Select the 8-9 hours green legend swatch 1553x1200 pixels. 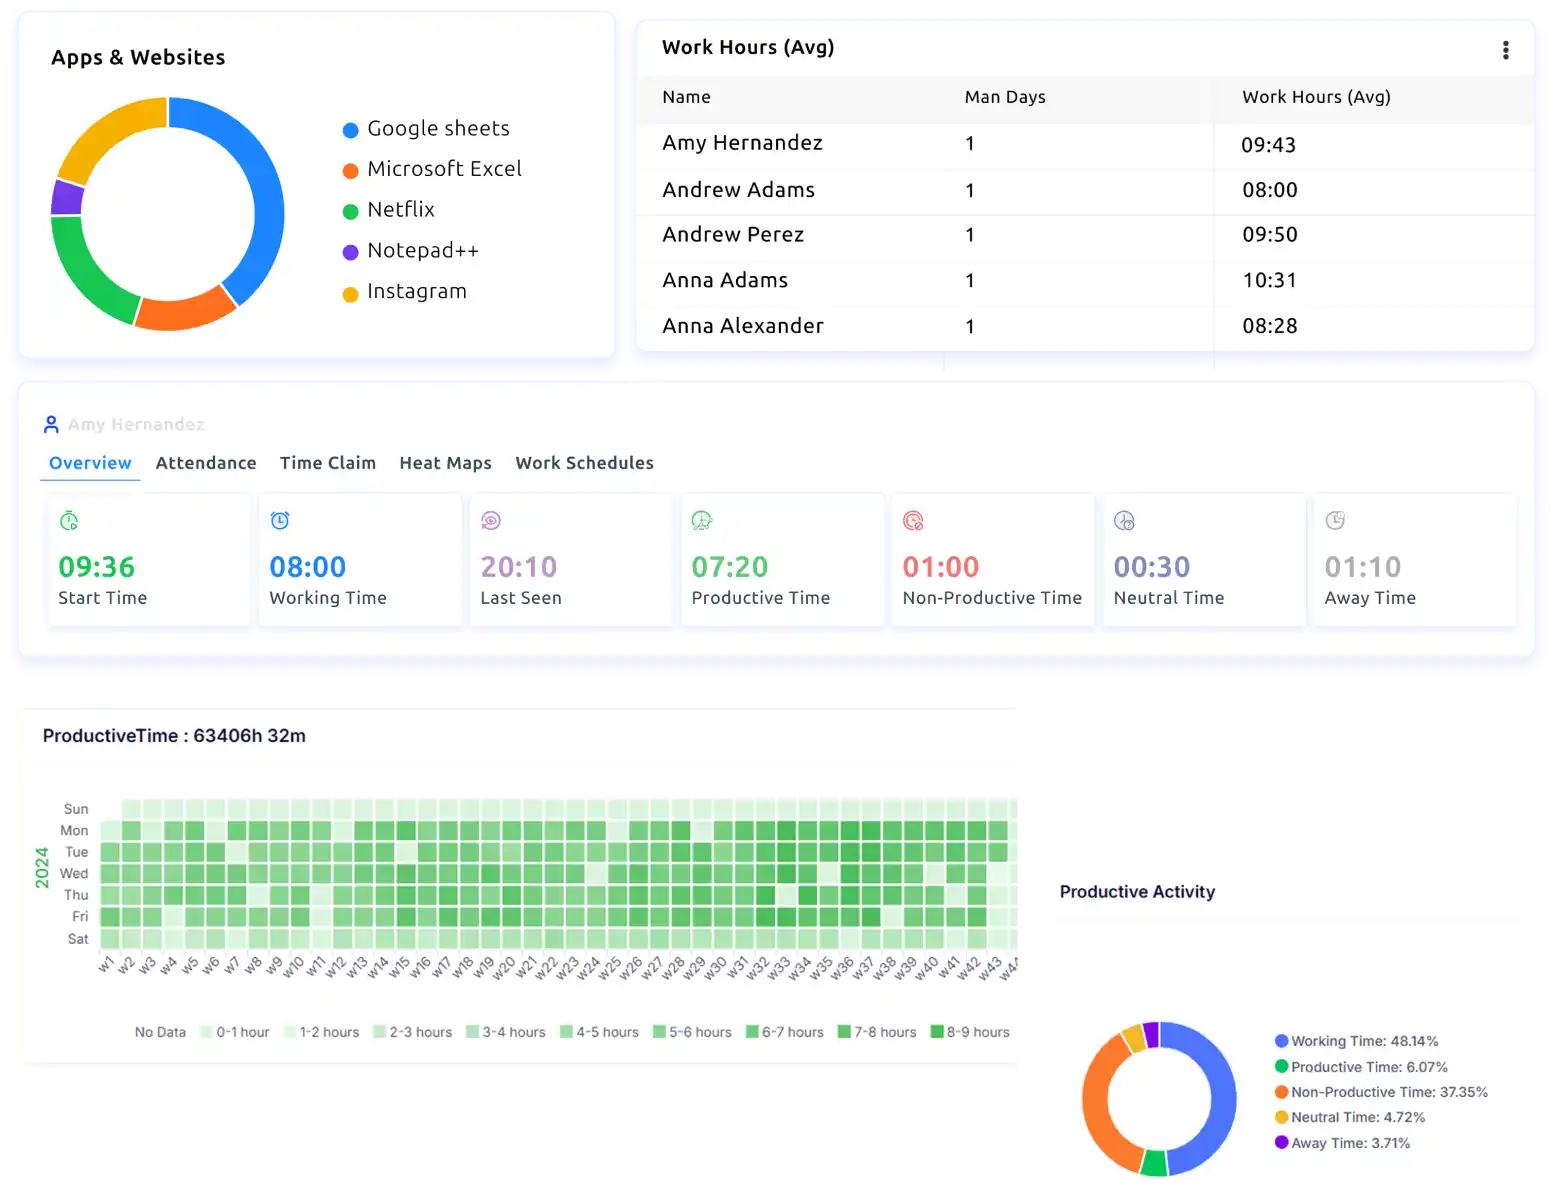point(937,1031)
